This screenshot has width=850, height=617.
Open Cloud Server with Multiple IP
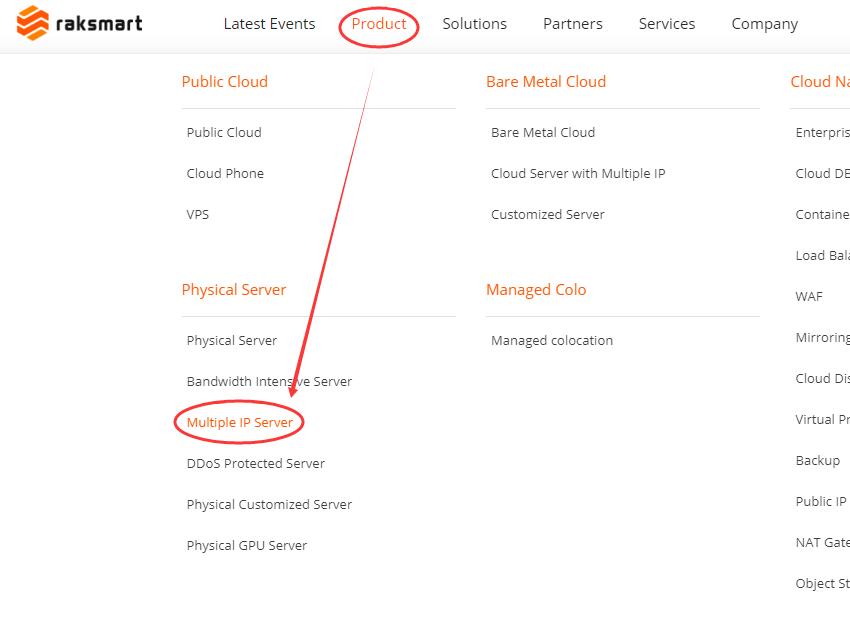tap(578, 173)
